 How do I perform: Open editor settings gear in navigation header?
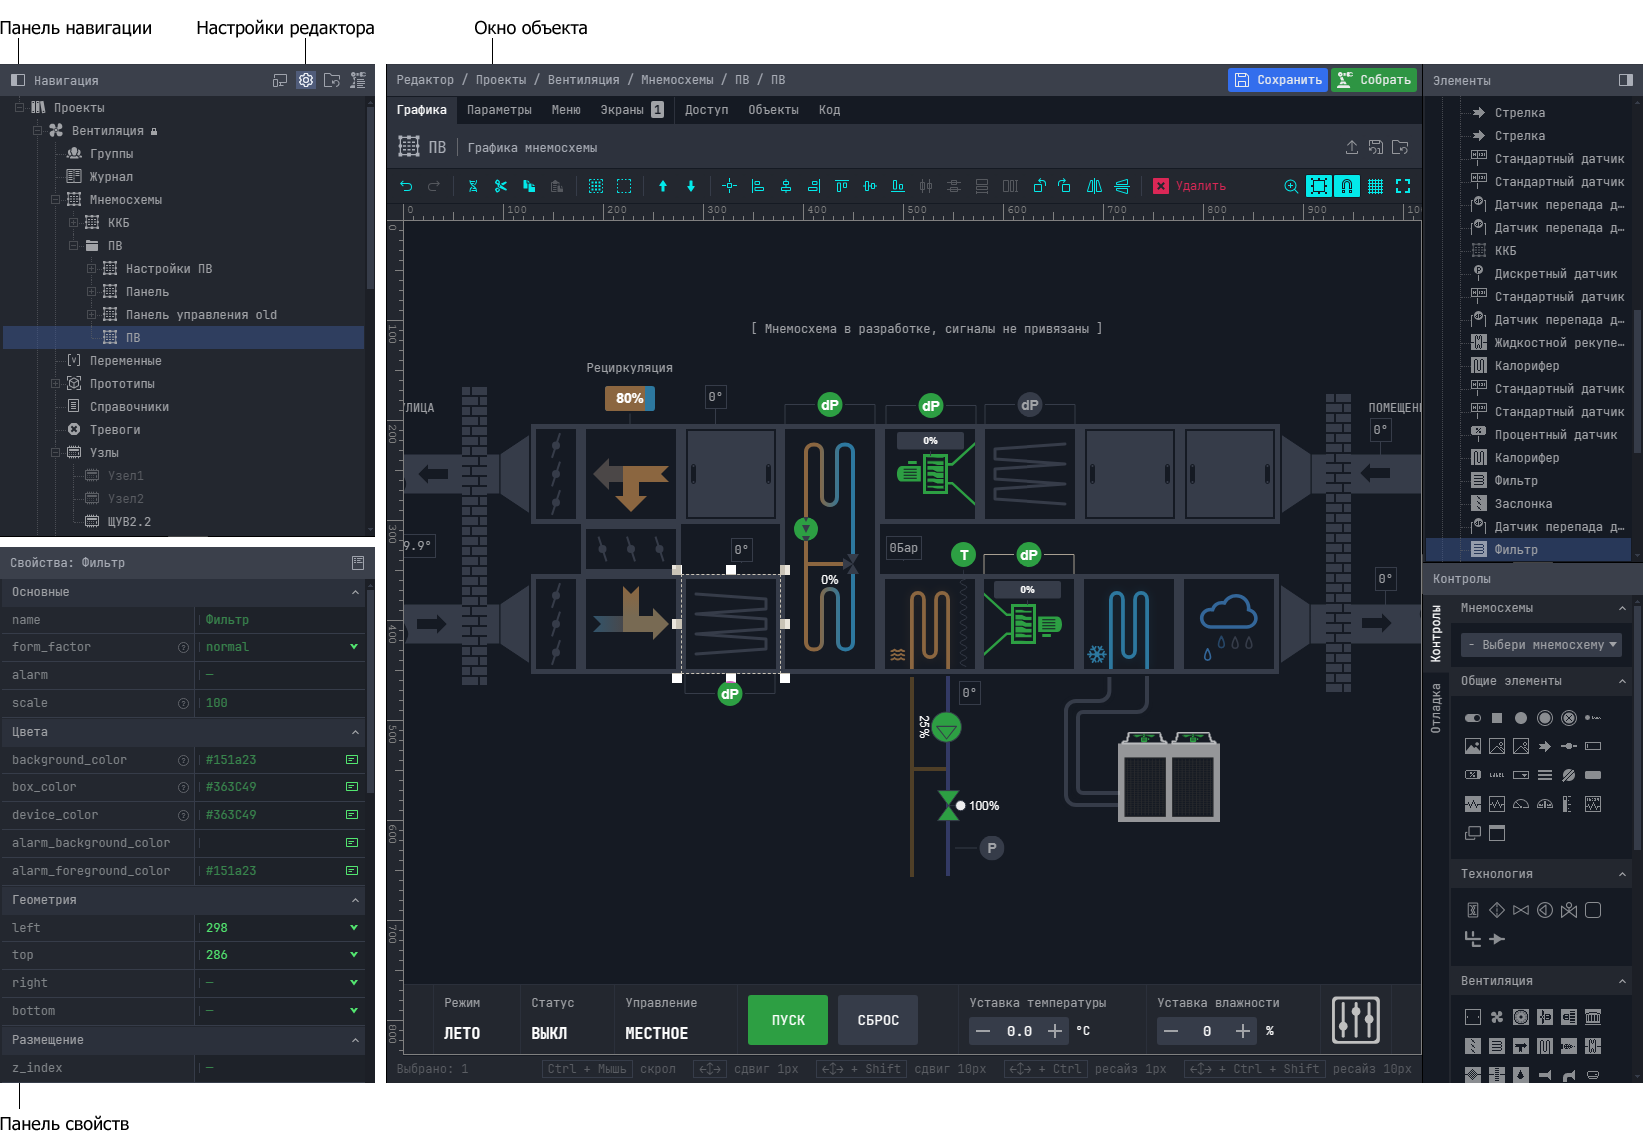pos(306,80)
